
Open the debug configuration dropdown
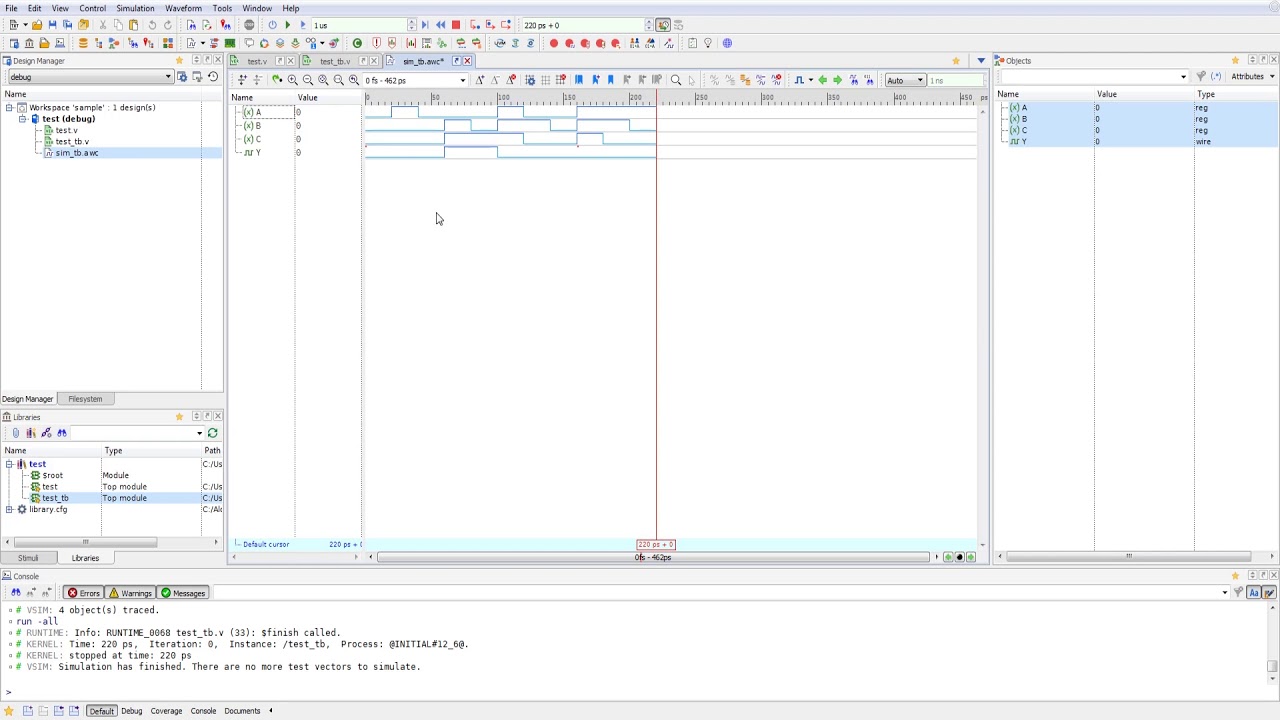[x=168, y=77]
